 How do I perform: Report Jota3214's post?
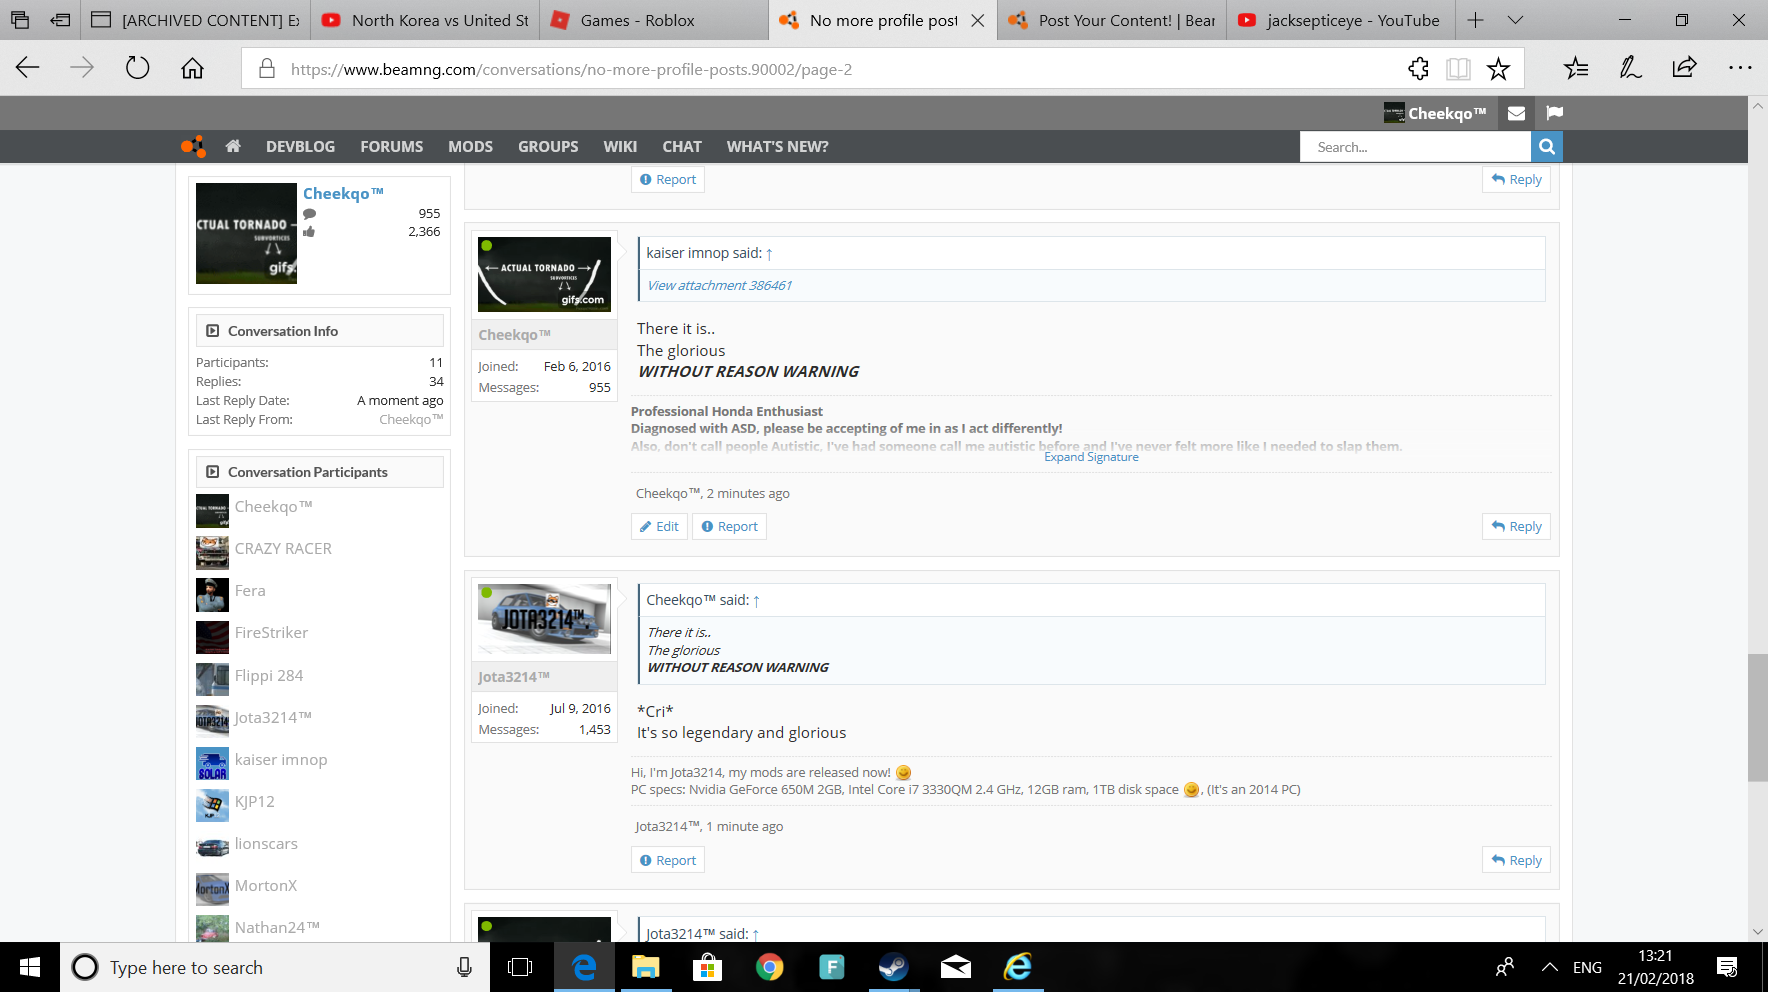pos(668,860)
